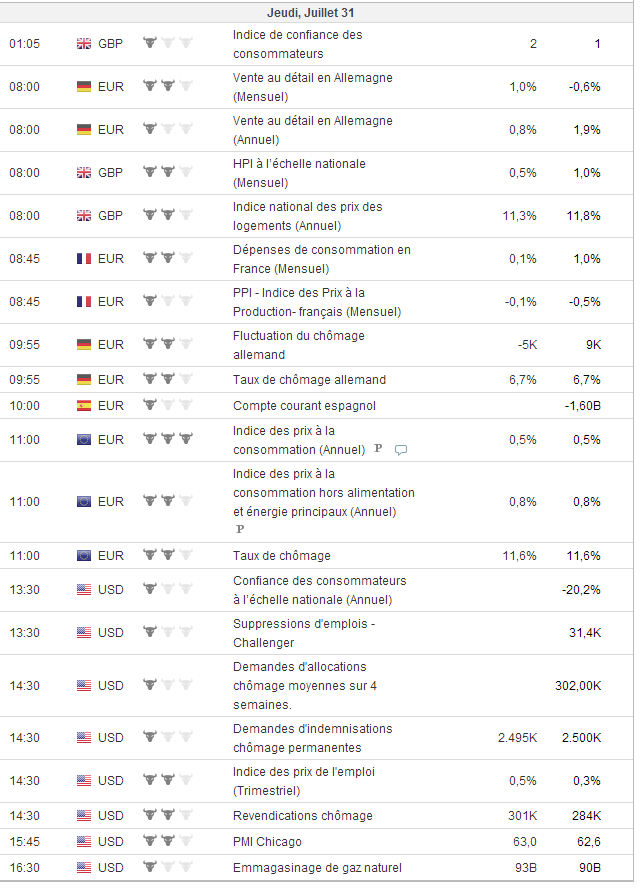View "Vente au détail en Allemagne (Mensuel)" details
641x888 pixels.
(312, 87)
